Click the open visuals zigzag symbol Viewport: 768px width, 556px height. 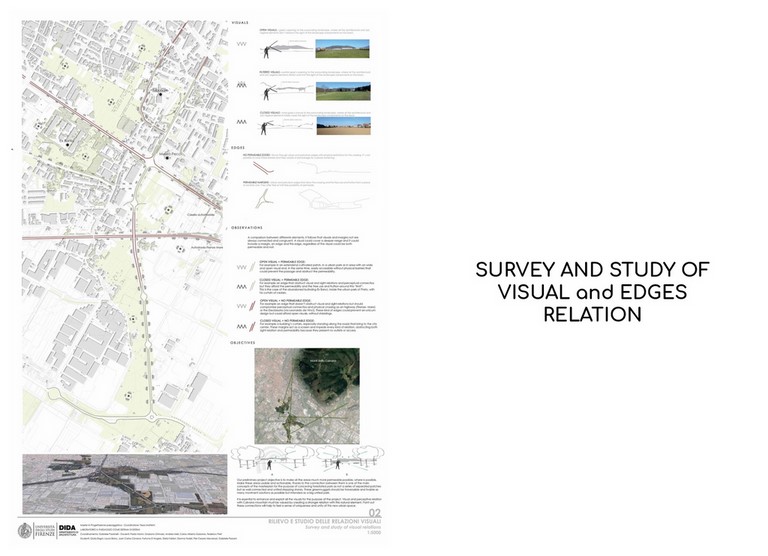coord(240,44)
